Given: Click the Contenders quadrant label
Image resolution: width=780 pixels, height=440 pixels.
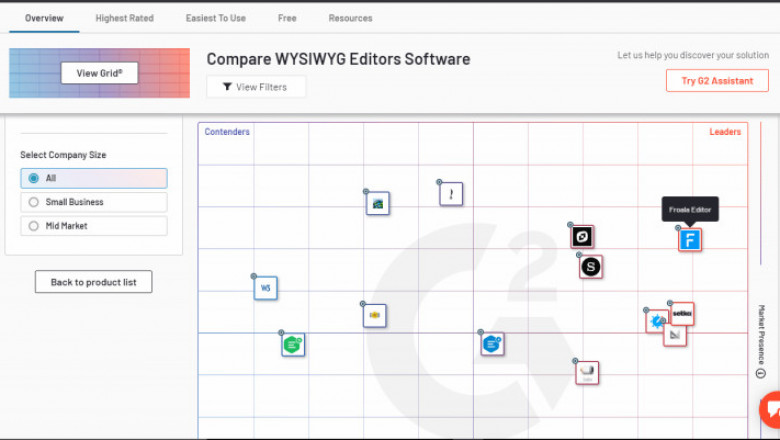Looking at the screenshot, I should 227,132.
